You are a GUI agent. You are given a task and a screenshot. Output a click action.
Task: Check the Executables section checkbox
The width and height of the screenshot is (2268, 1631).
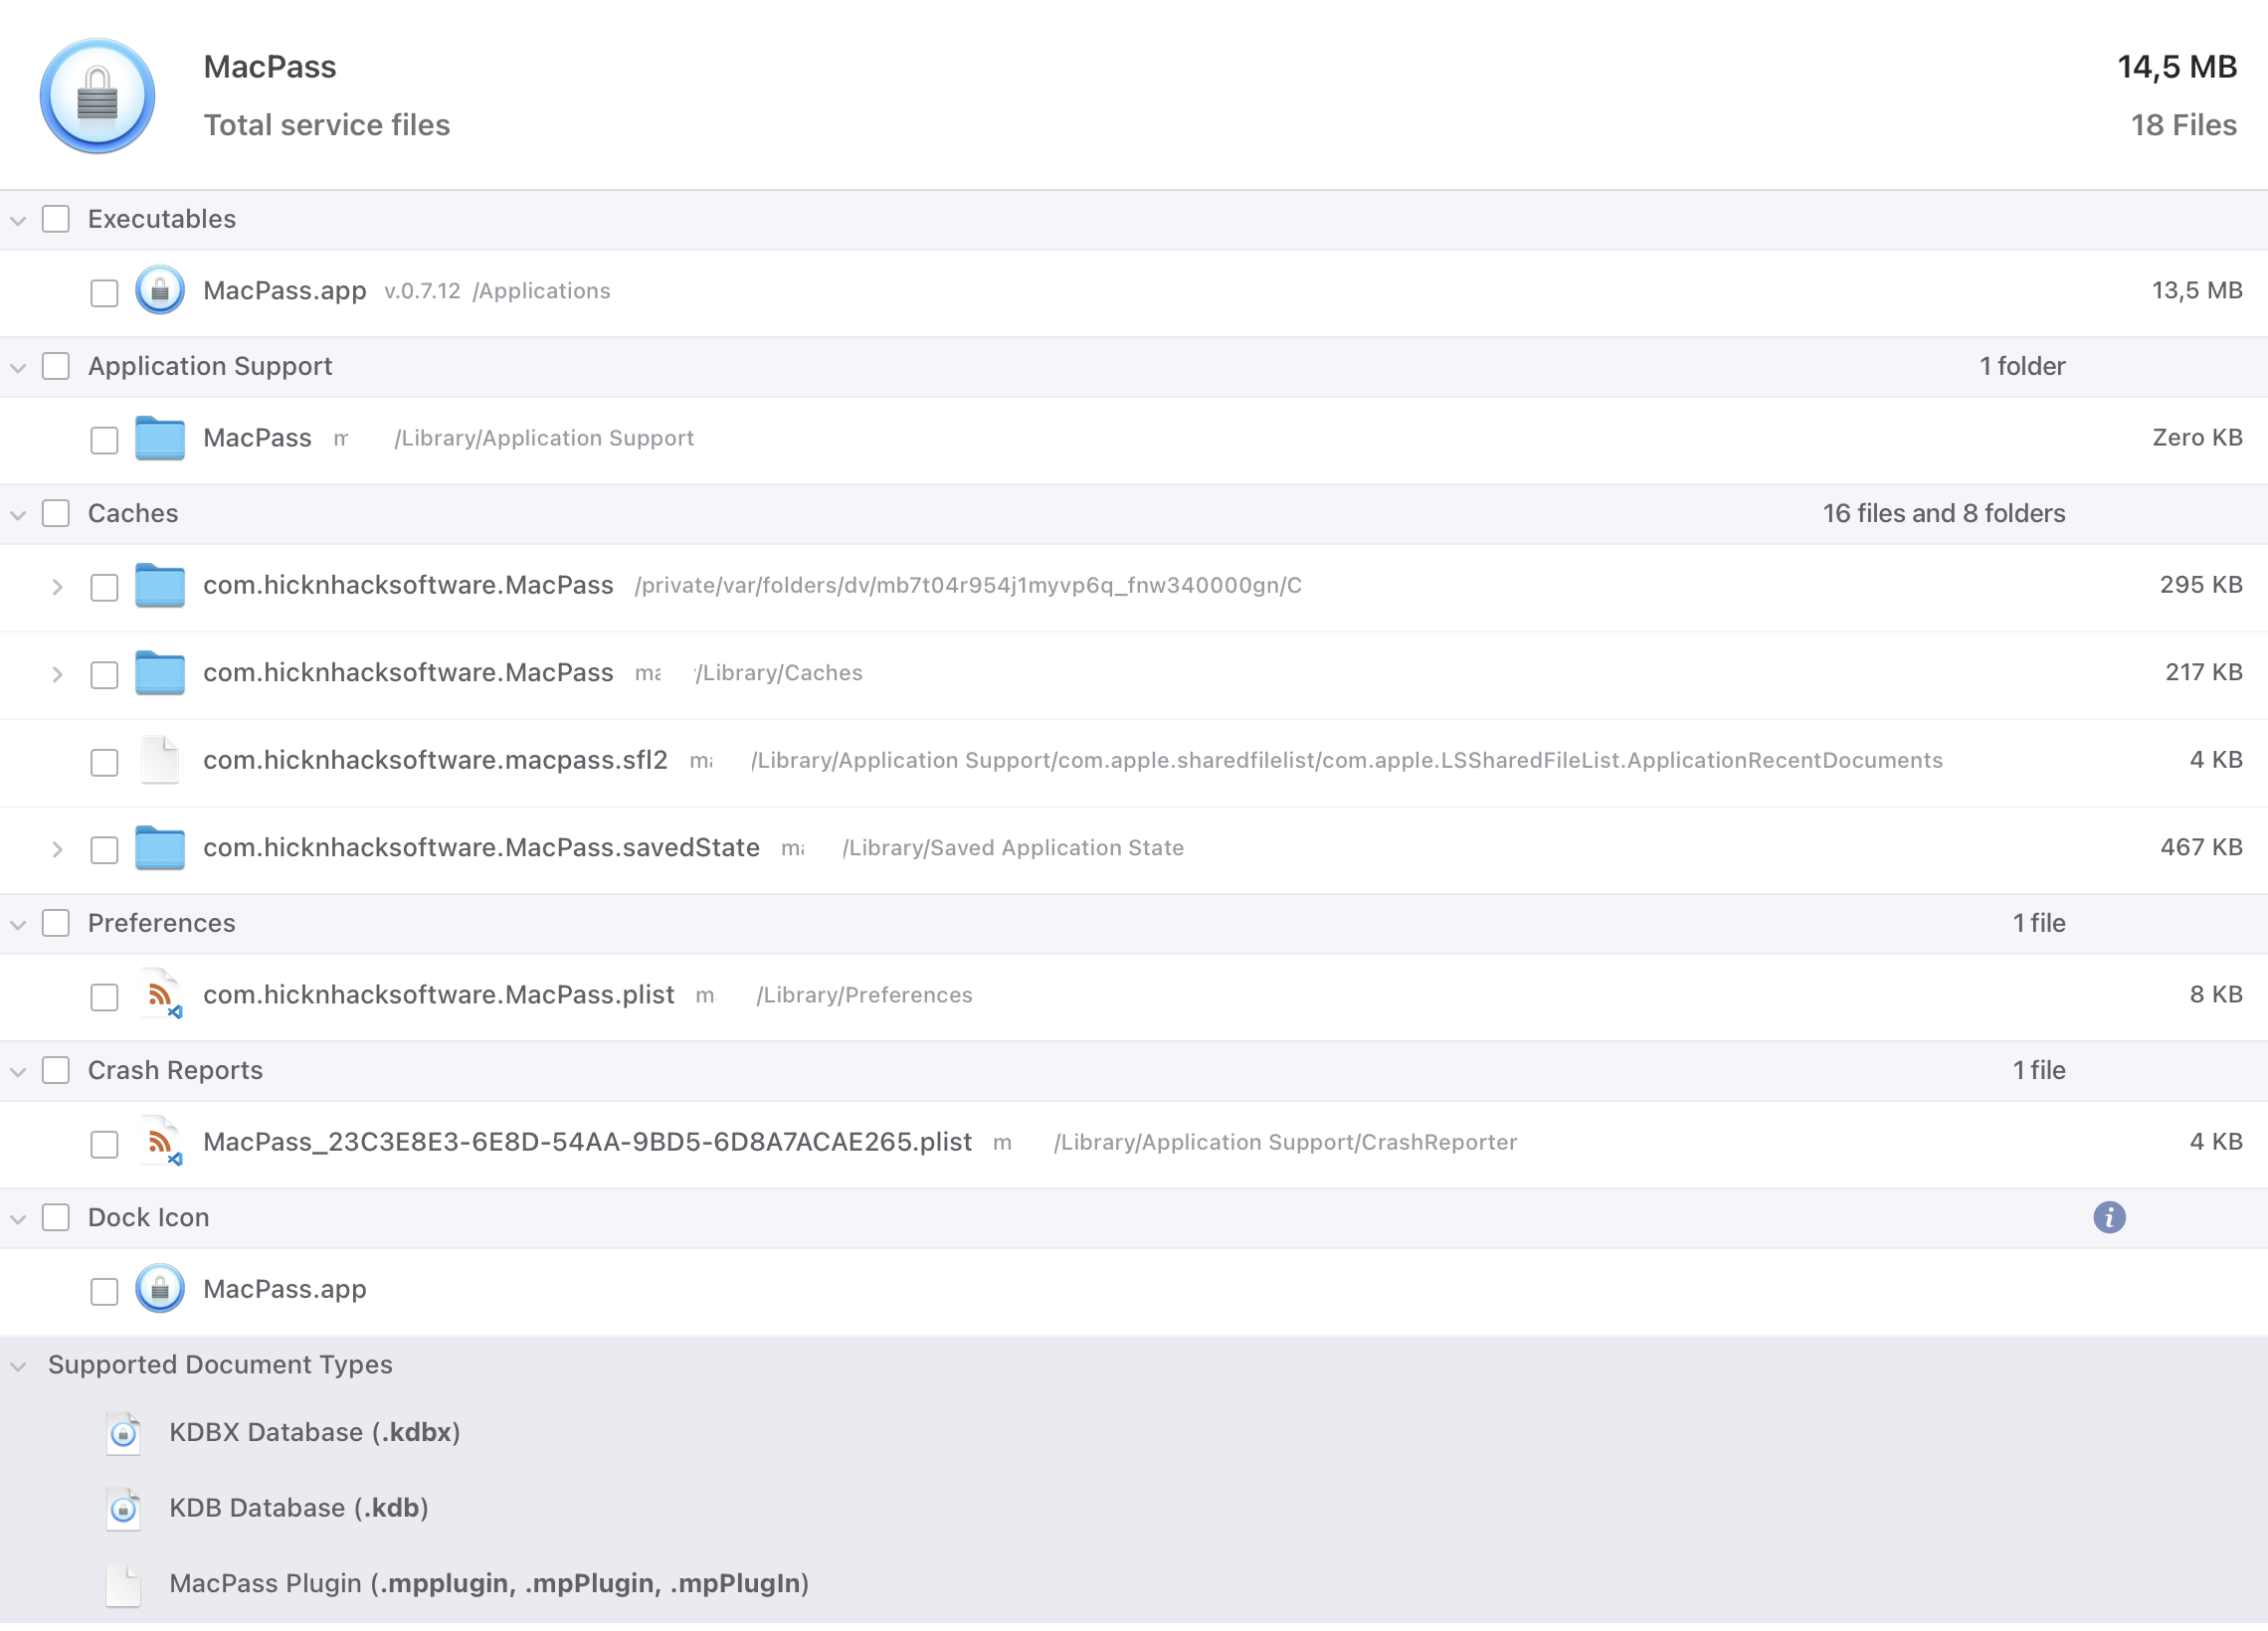(55, 218)
